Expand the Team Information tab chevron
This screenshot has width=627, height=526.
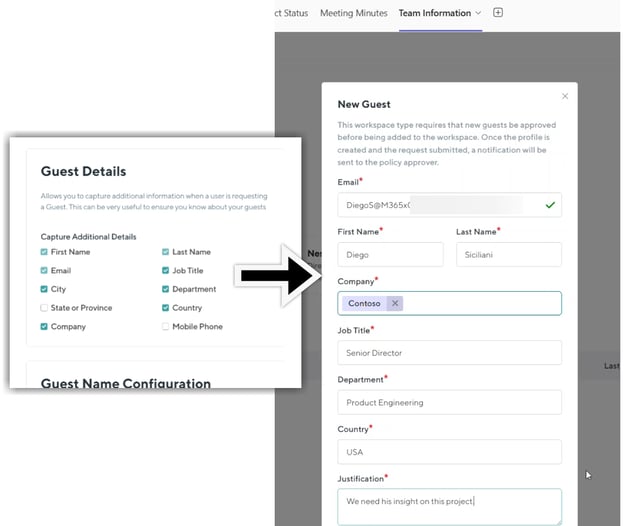click(478, 13)
